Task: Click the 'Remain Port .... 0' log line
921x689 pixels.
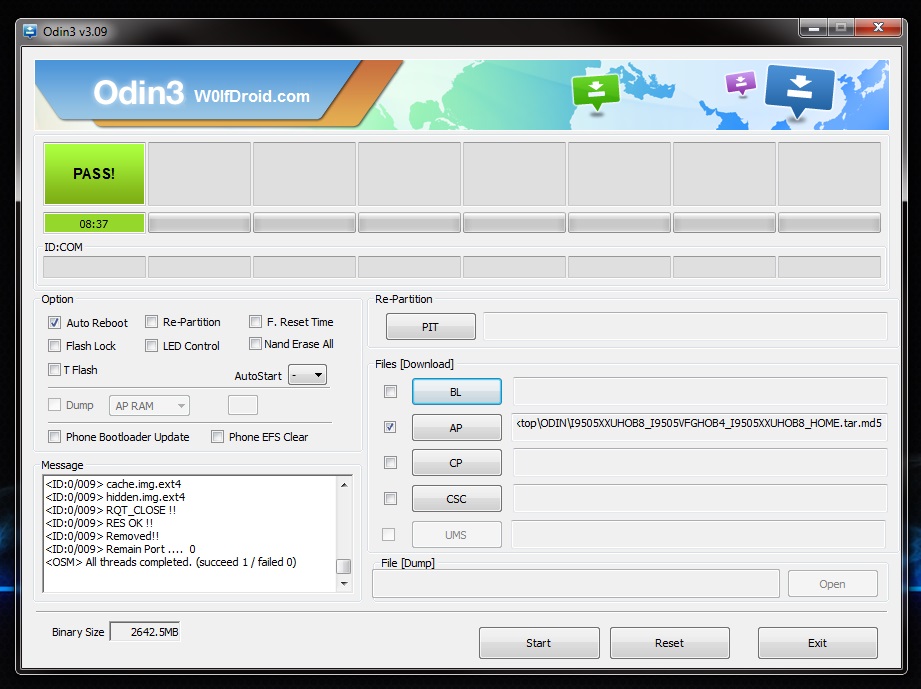Action: tap(120, 549)
